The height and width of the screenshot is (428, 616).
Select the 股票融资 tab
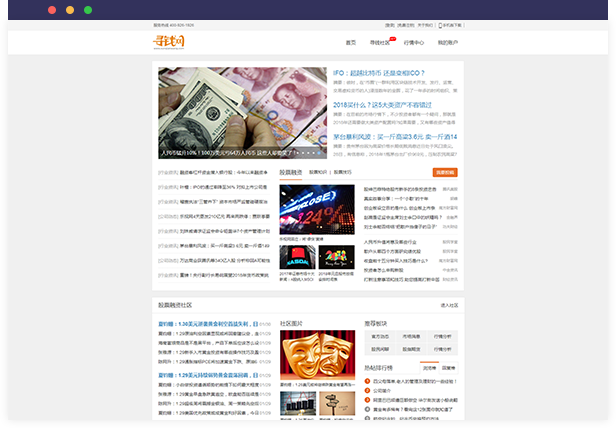pos(291,172)
